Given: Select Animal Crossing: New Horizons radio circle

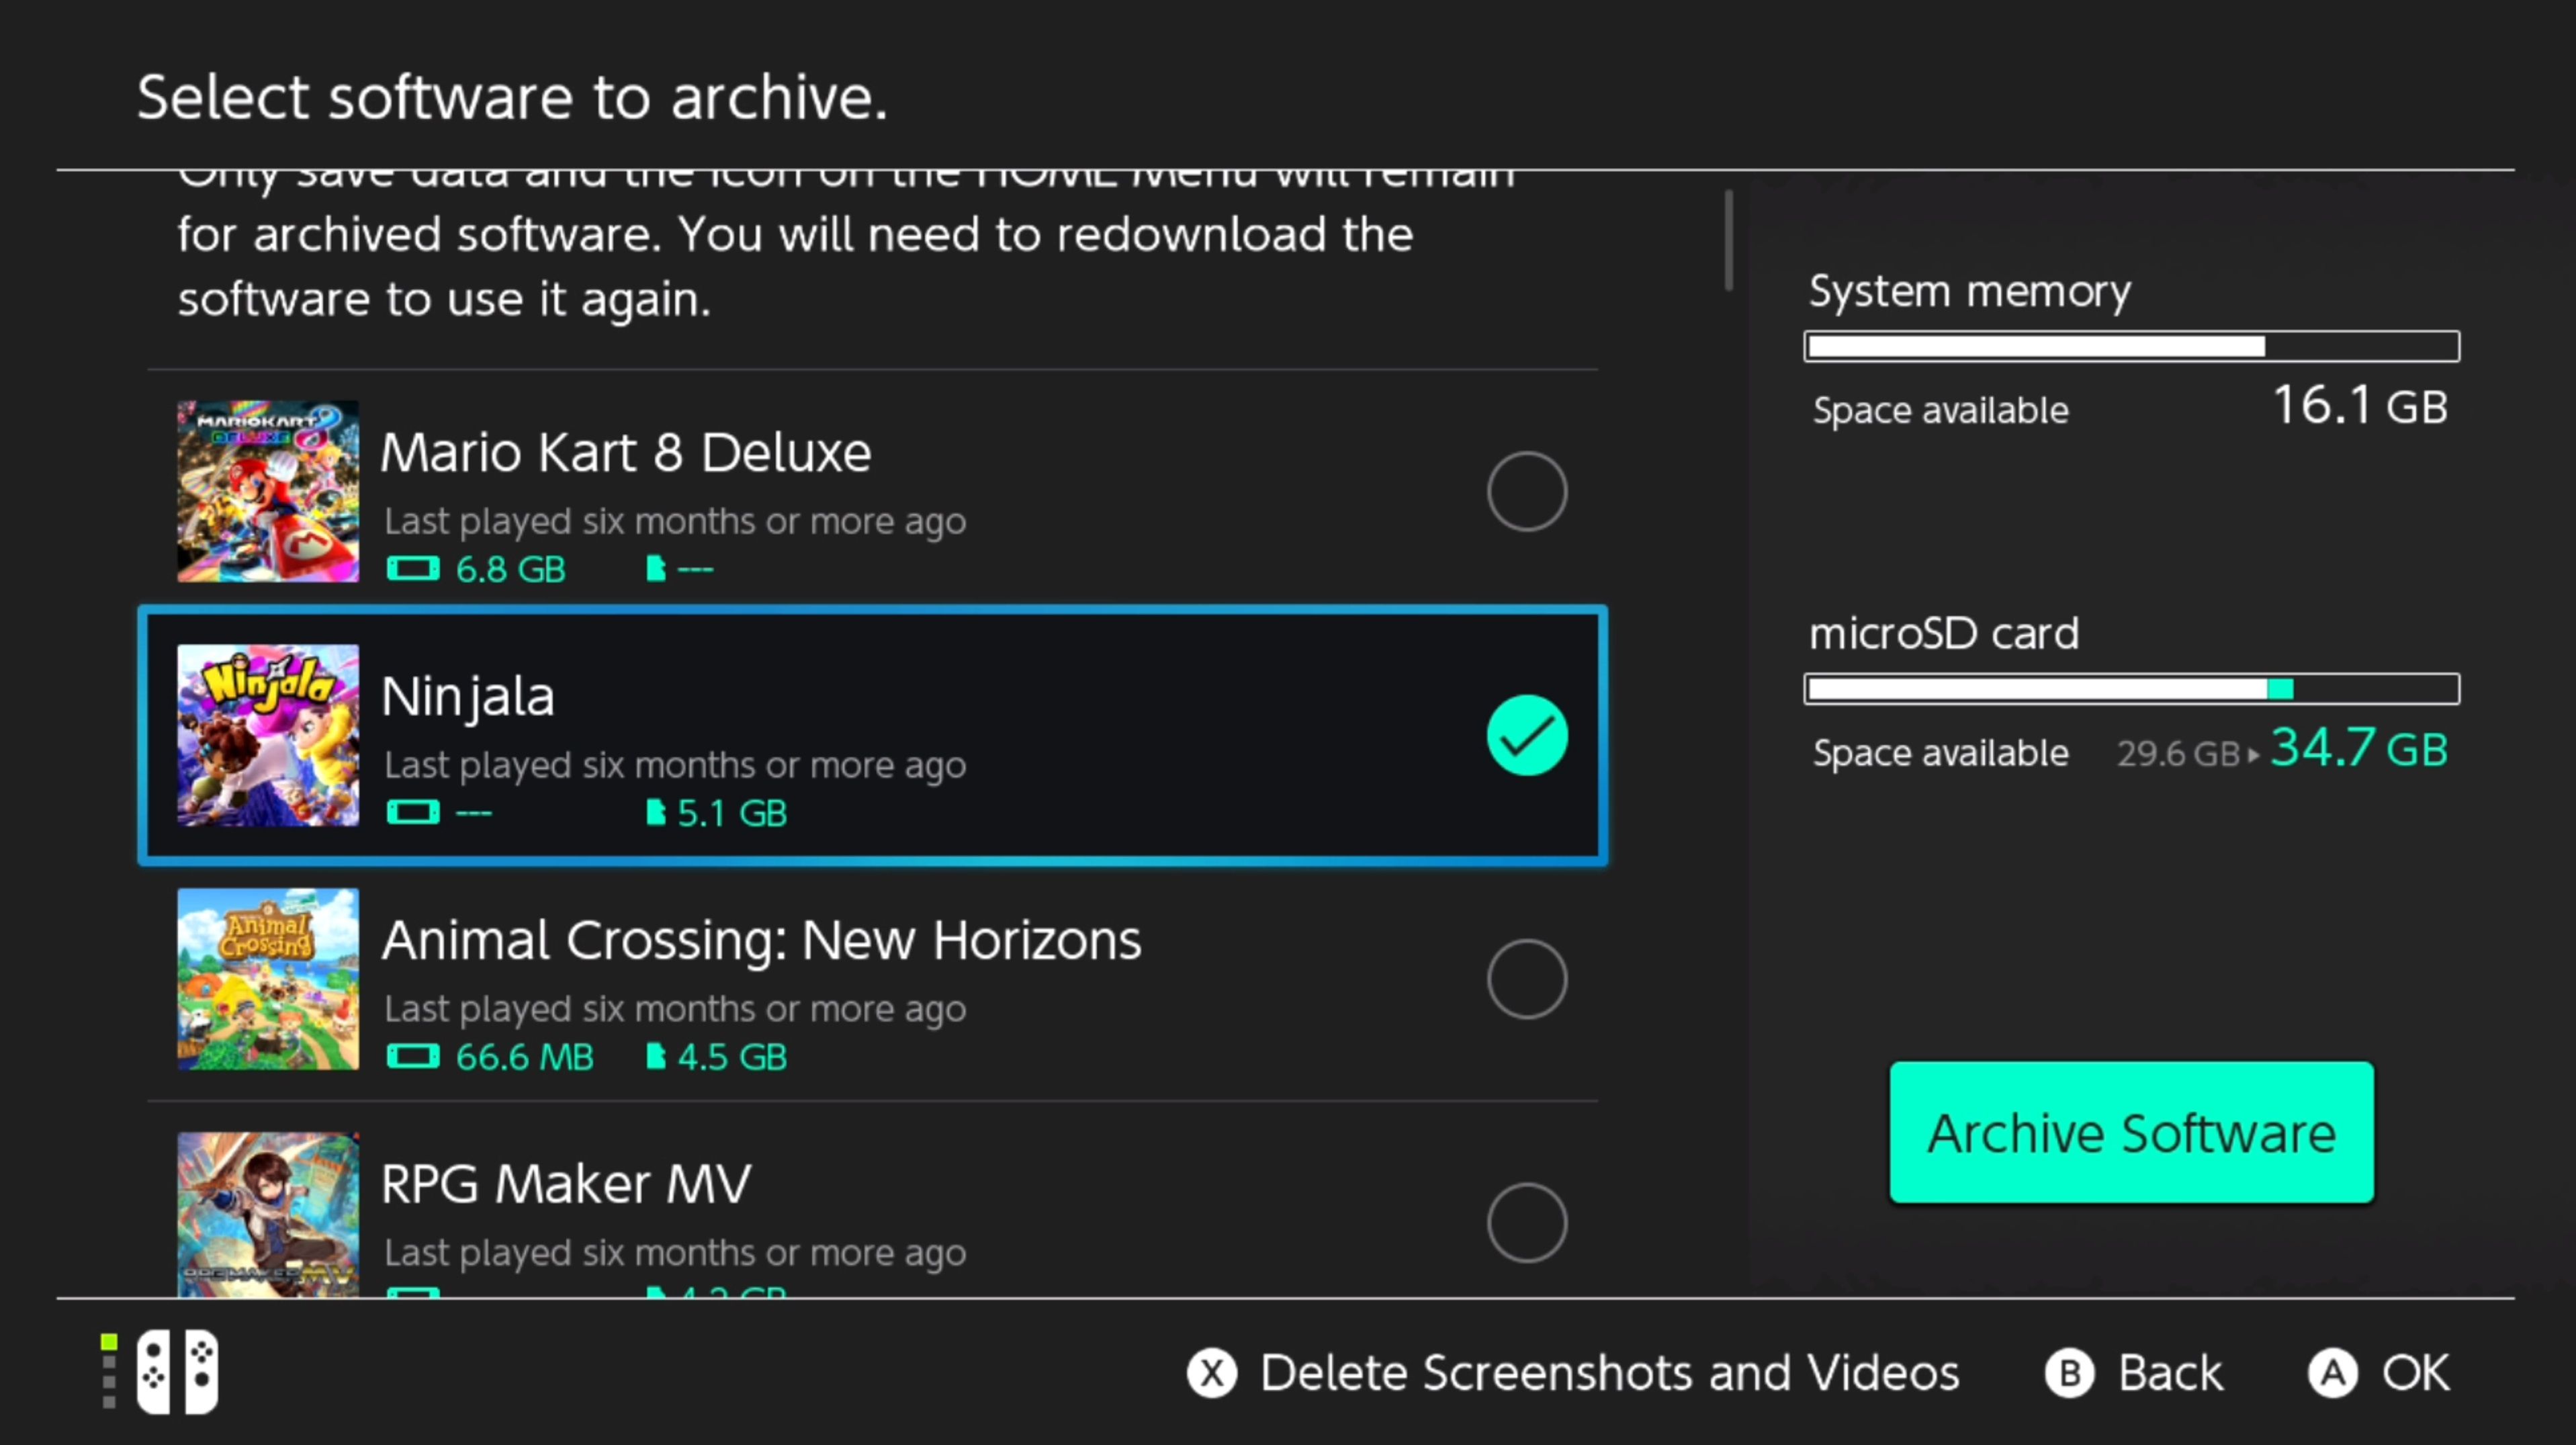Looking at the screenshot, I should 1526,979.
